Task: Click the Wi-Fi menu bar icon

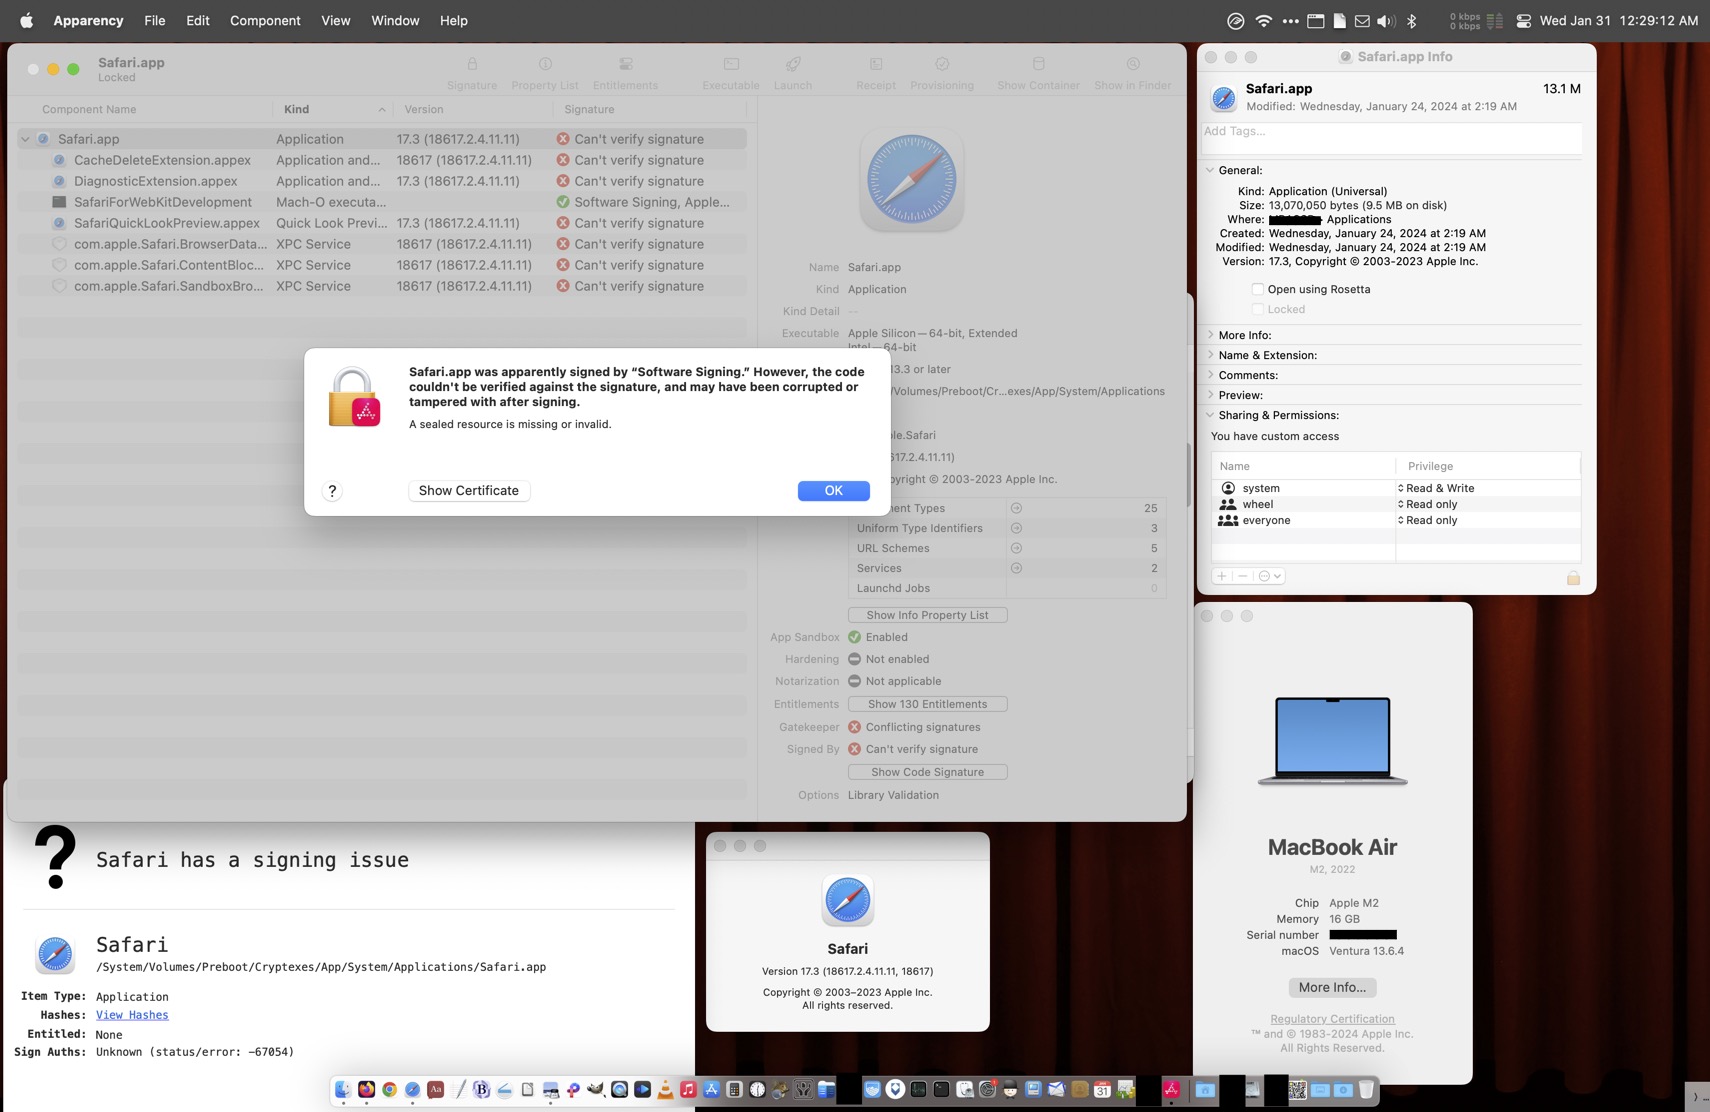Action: [1264, 21]
